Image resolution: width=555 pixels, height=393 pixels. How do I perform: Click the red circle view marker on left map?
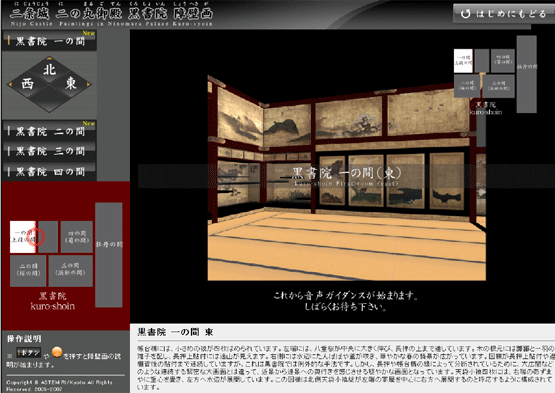coord(36,237)
